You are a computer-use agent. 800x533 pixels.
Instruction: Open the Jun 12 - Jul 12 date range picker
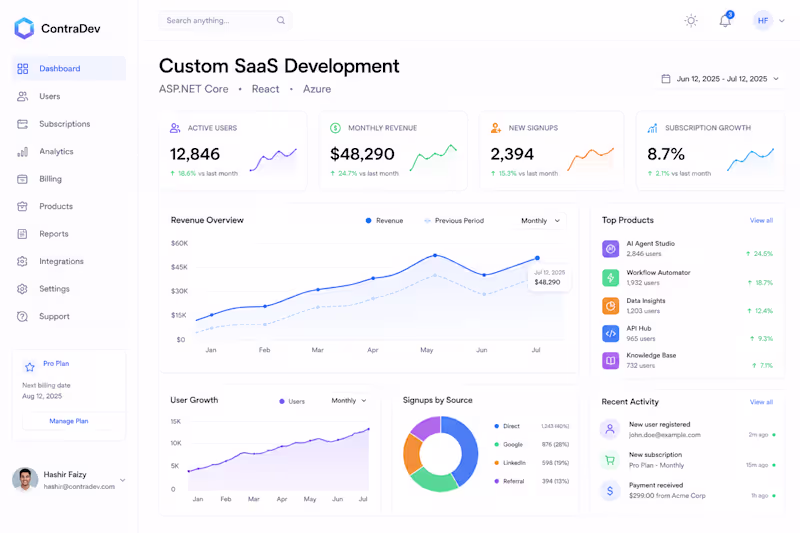pyautogui.click(x=721, y=79)
